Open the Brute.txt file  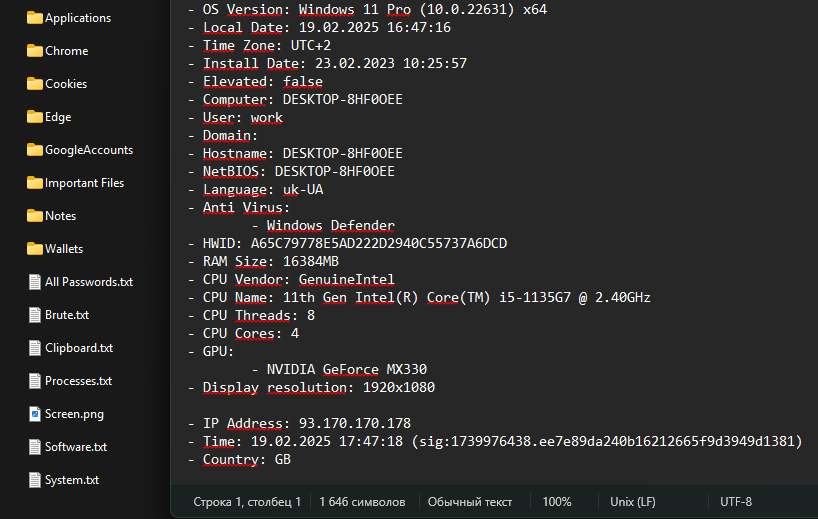pyautogui.click(x=66, y=315)
